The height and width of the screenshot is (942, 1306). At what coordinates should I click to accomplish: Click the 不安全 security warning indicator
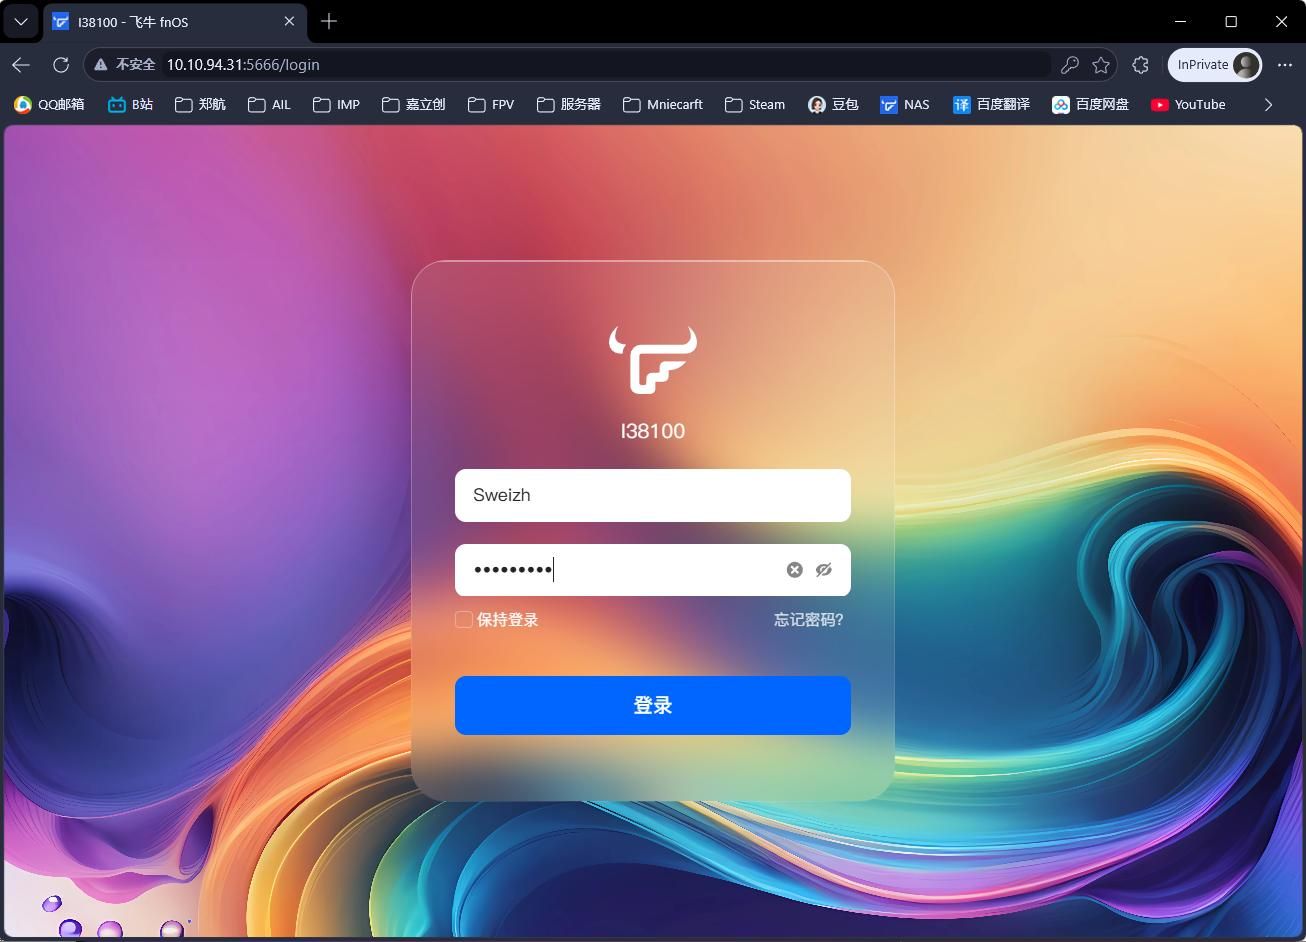point(125,64)
